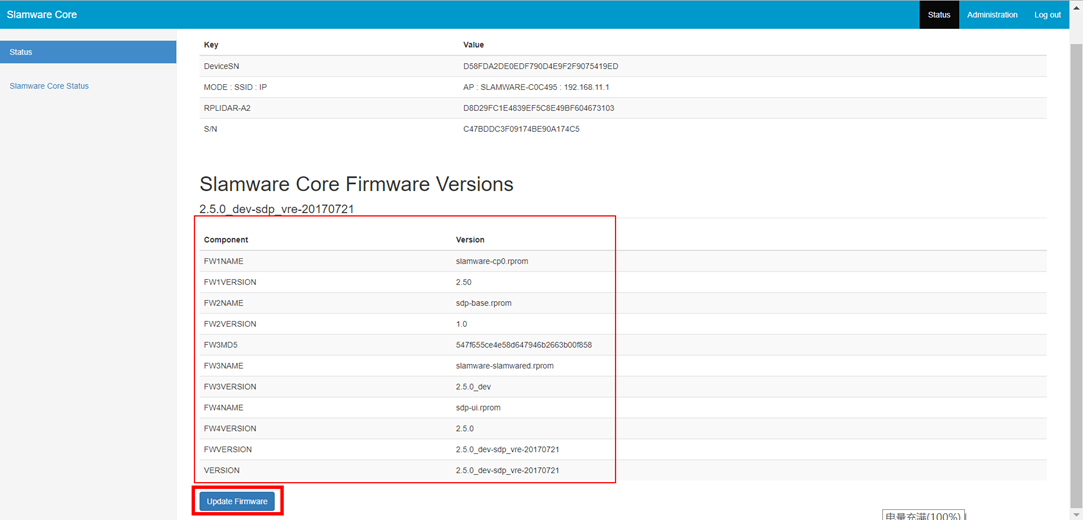Open Slamware Core Status sidebar link
Image resolution: width=1083 pixels, height=520 pixels.
[x=49, y=86]
